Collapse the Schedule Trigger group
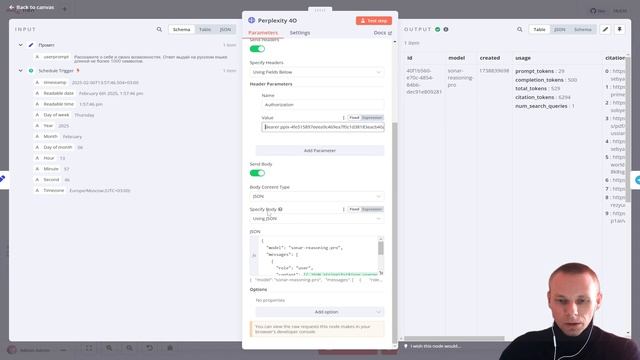Viewport: 640px width, 360px height. 20,71
